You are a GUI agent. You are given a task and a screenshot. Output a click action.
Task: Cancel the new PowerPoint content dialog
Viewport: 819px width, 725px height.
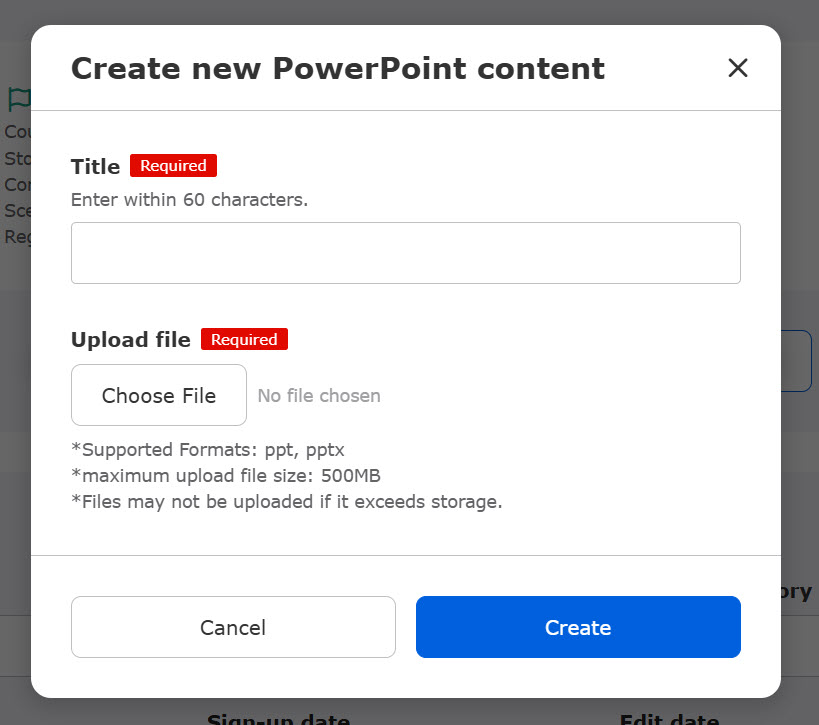click(233, 627)
